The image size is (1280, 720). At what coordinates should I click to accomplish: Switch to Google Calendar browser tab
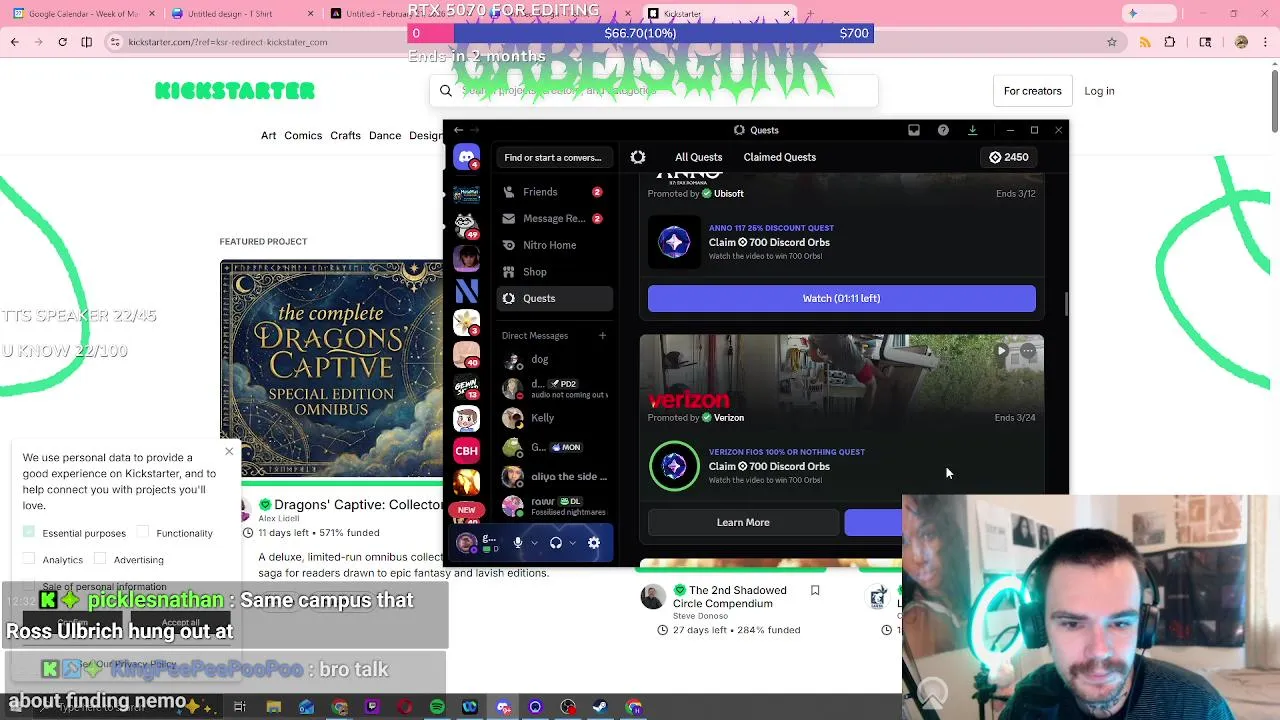coord(84,14)
